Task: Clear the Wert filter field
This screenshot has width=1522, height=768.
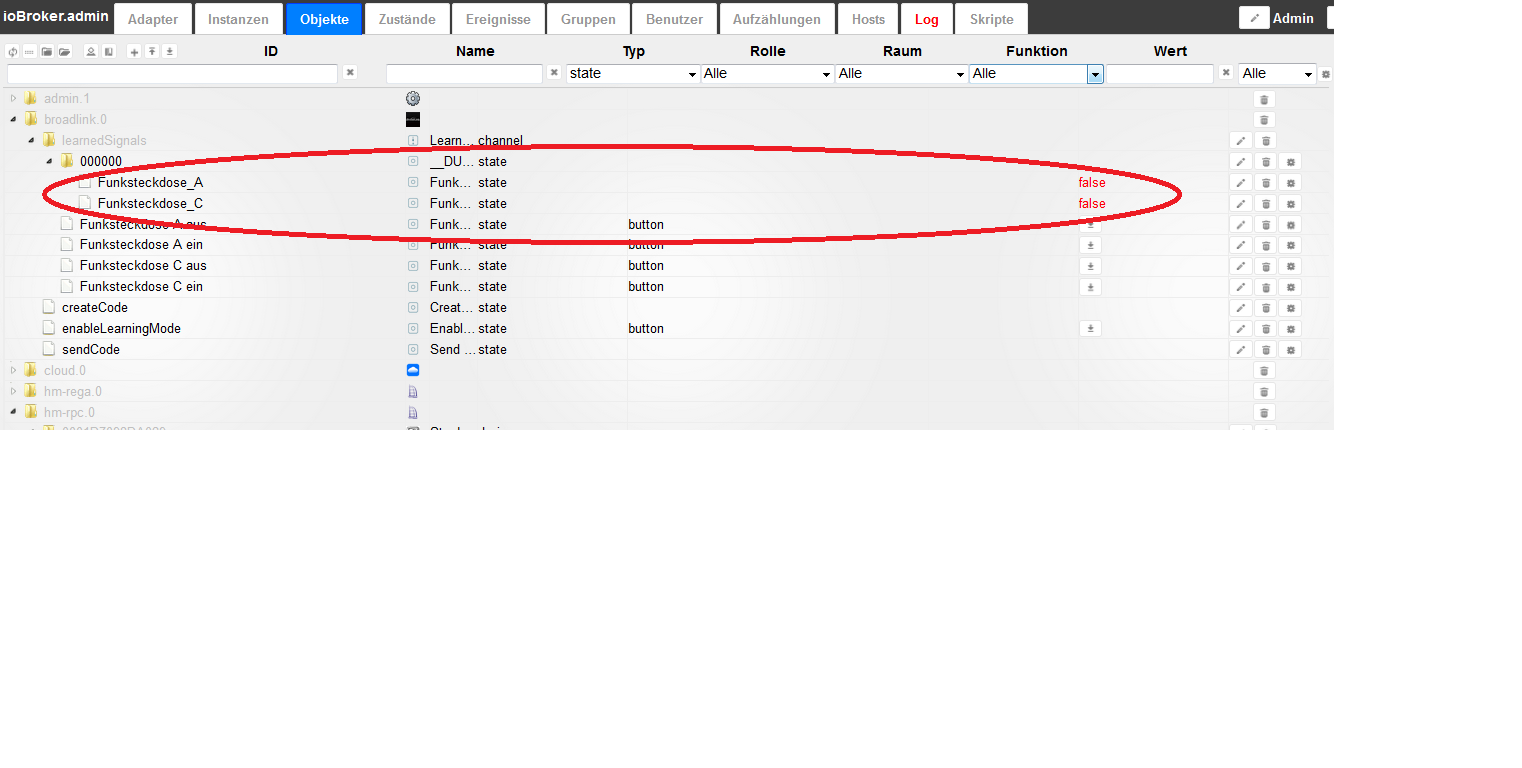Action: [x=1225, y=73]
